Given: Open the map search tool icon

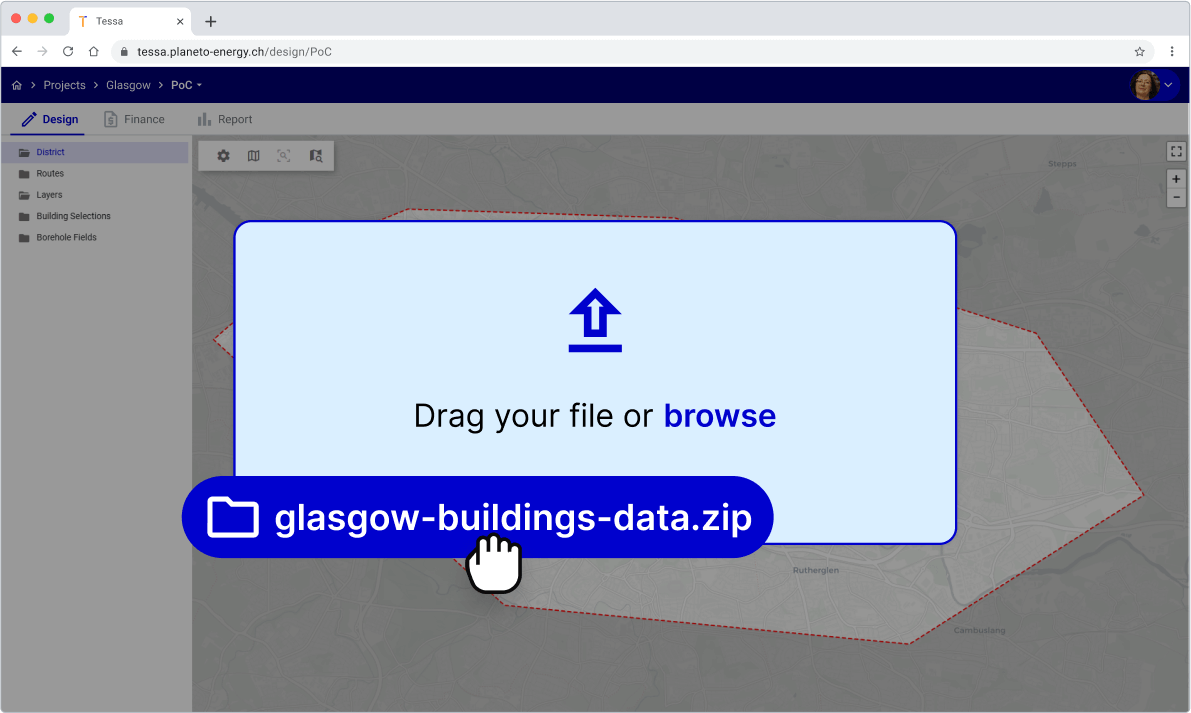Looking at the screenshot, I should (x=315, y=156).
